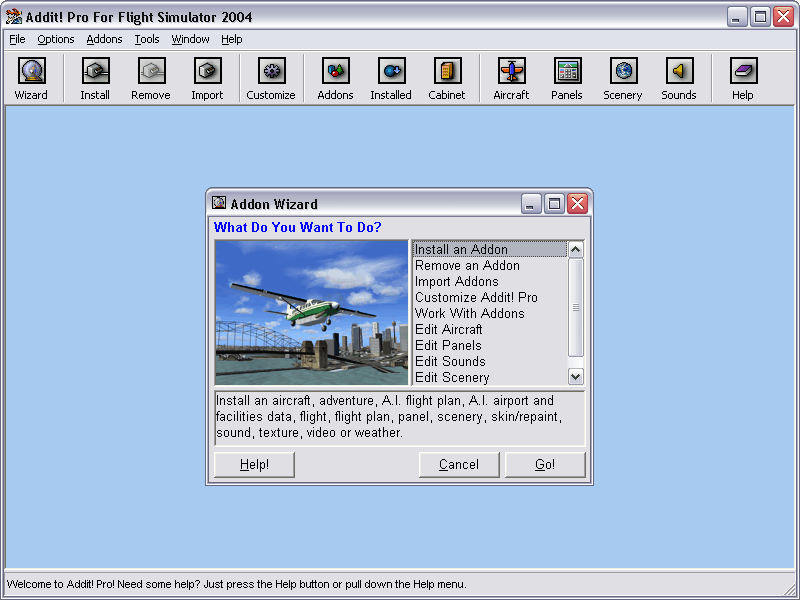The height and width of the screenshot is (600, 800).
Task: Click the list scrollbar up arrow
Action: (x=576, y=249)
